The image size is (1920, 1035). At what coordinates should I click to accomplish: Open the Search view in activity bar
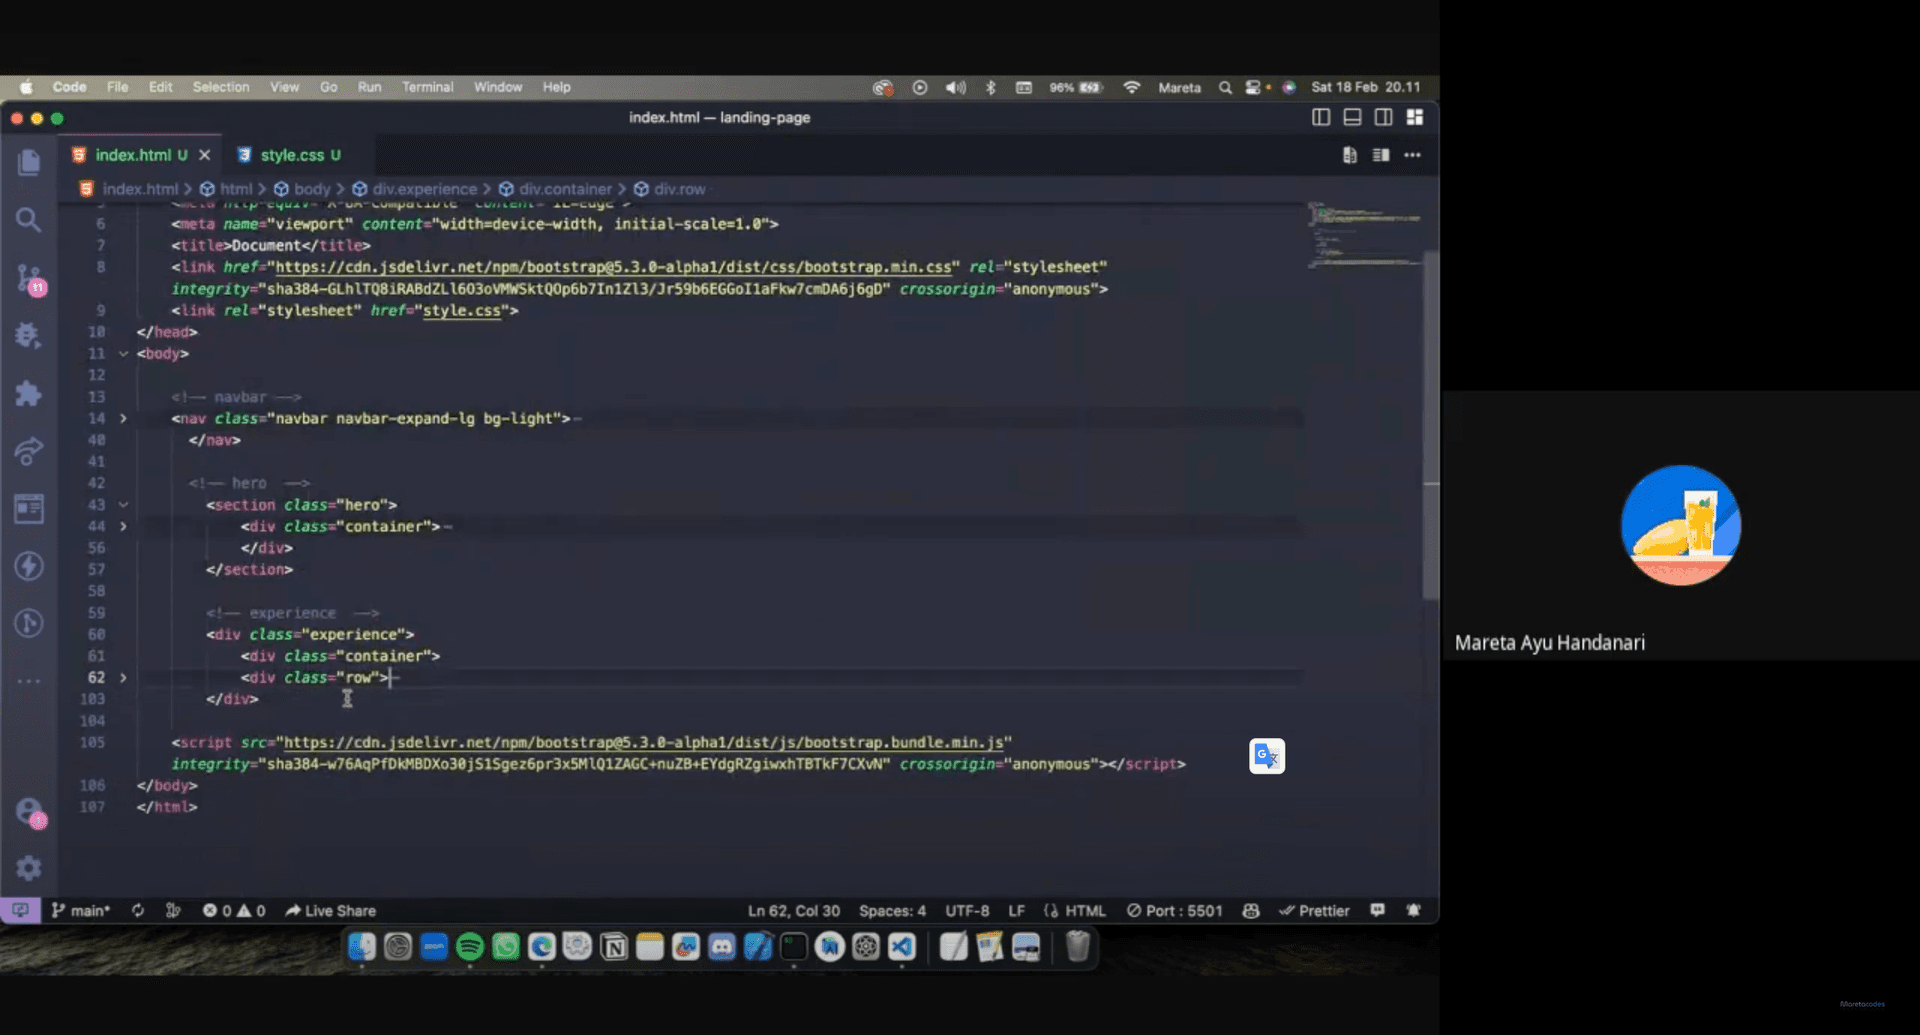(x=29, y=220)
